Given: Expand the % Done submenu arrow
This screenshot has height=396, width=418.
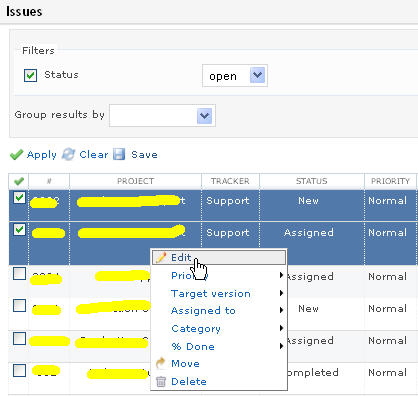Looking at the screenshot, I should tap(281, 346).
